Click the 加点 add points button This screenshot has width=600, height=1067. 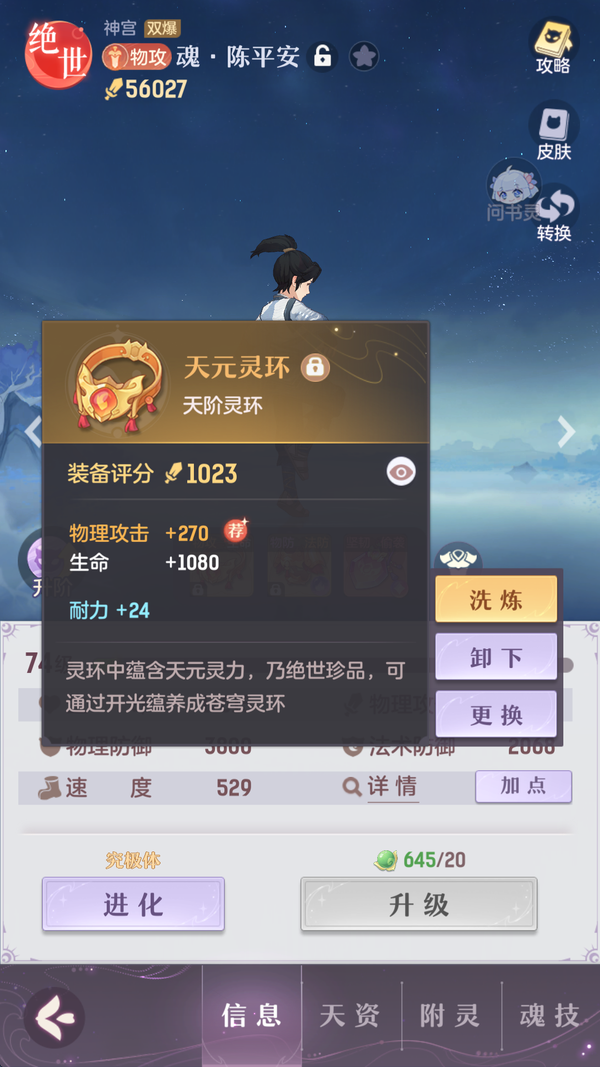coord(523,786)
